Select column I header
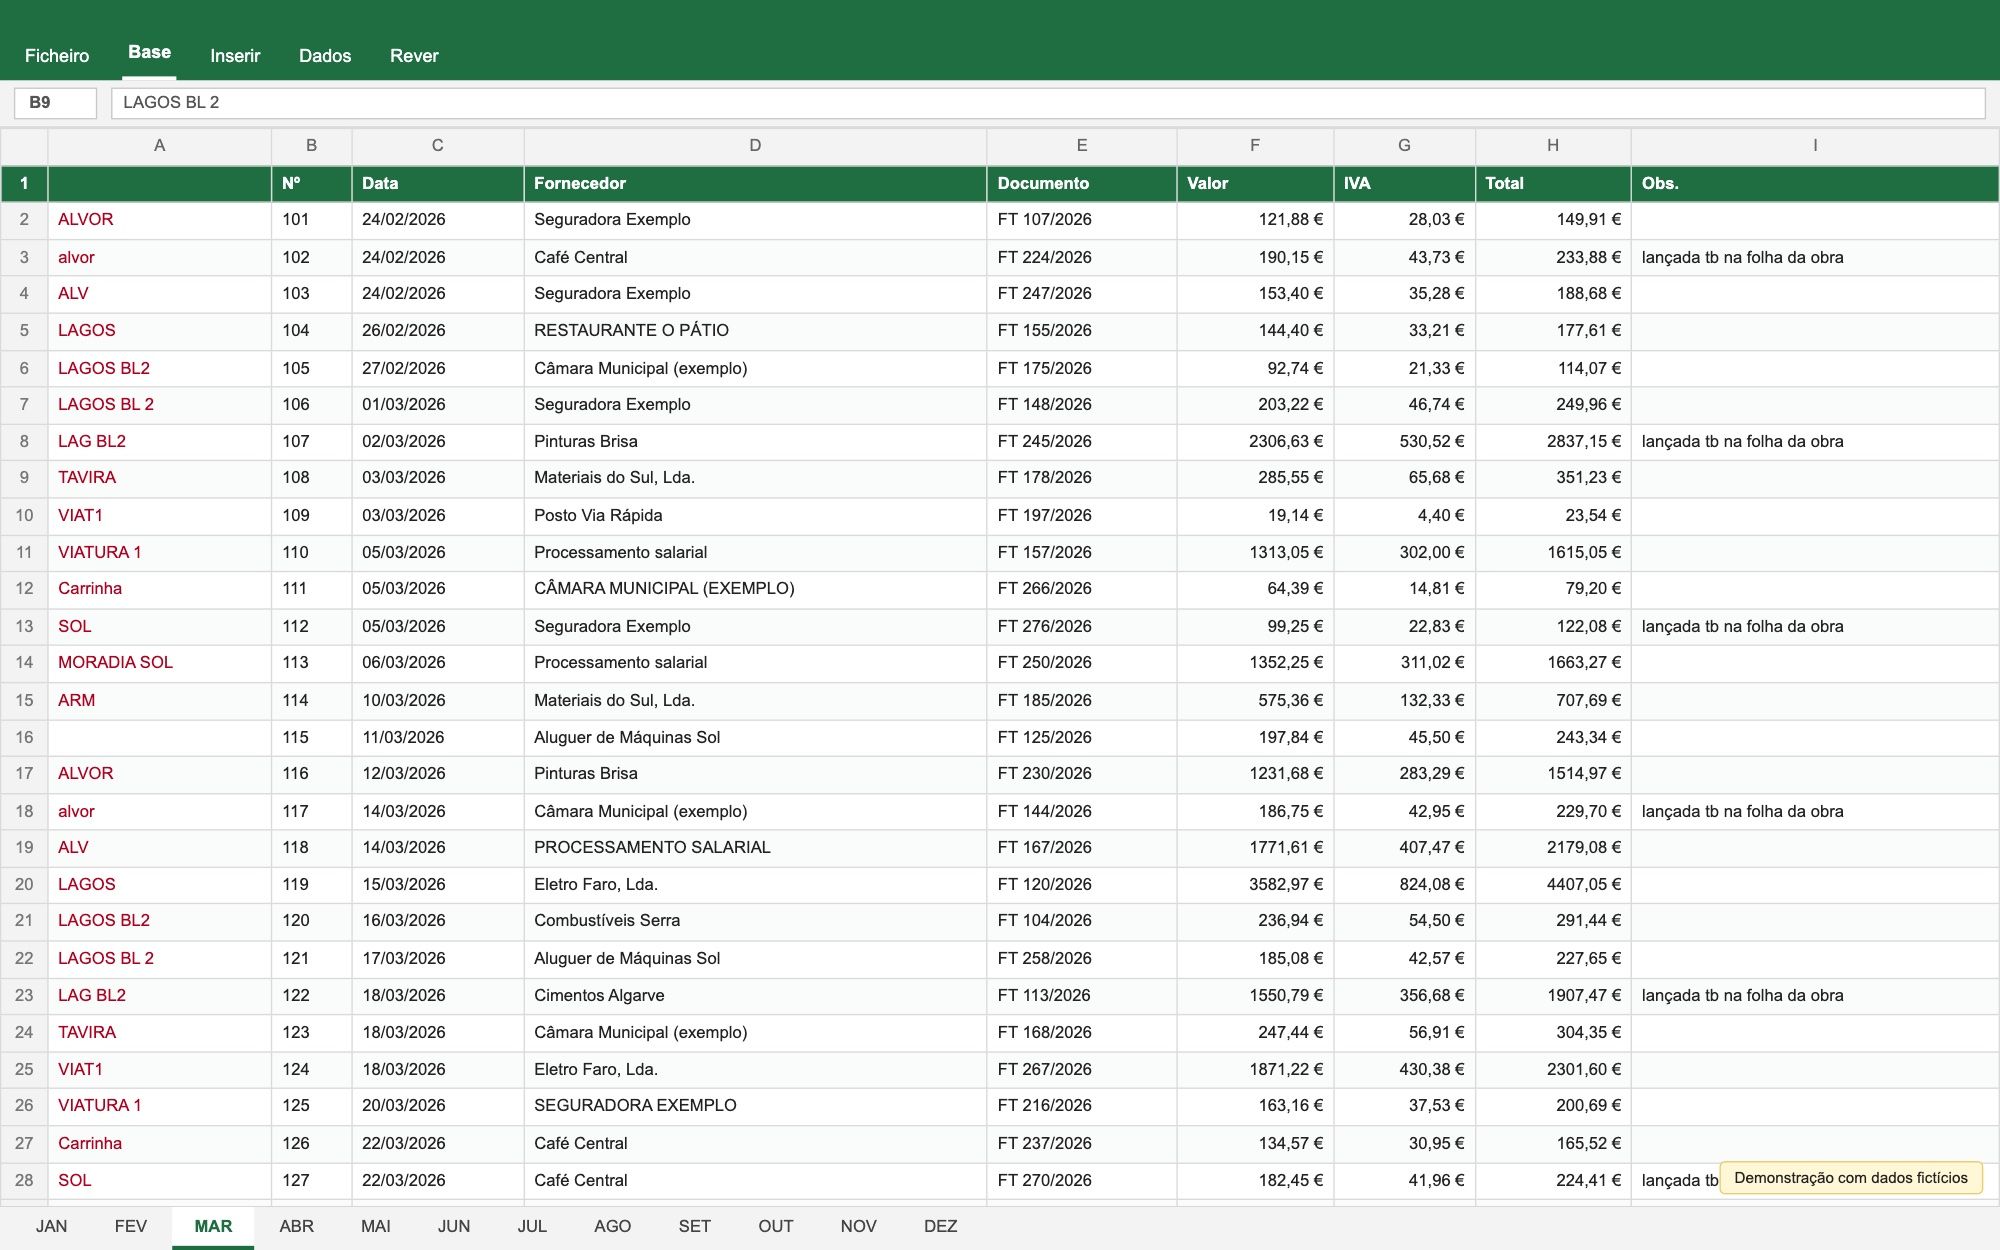Screen dimensions: 2000x1250 point(1815,145)
